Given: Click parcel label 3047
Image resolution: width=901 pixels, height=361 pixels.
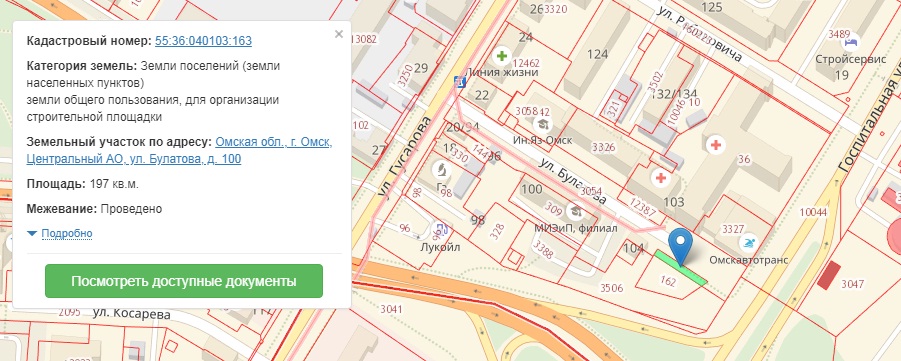Looking at the screenshot, I should coord(853,284).
